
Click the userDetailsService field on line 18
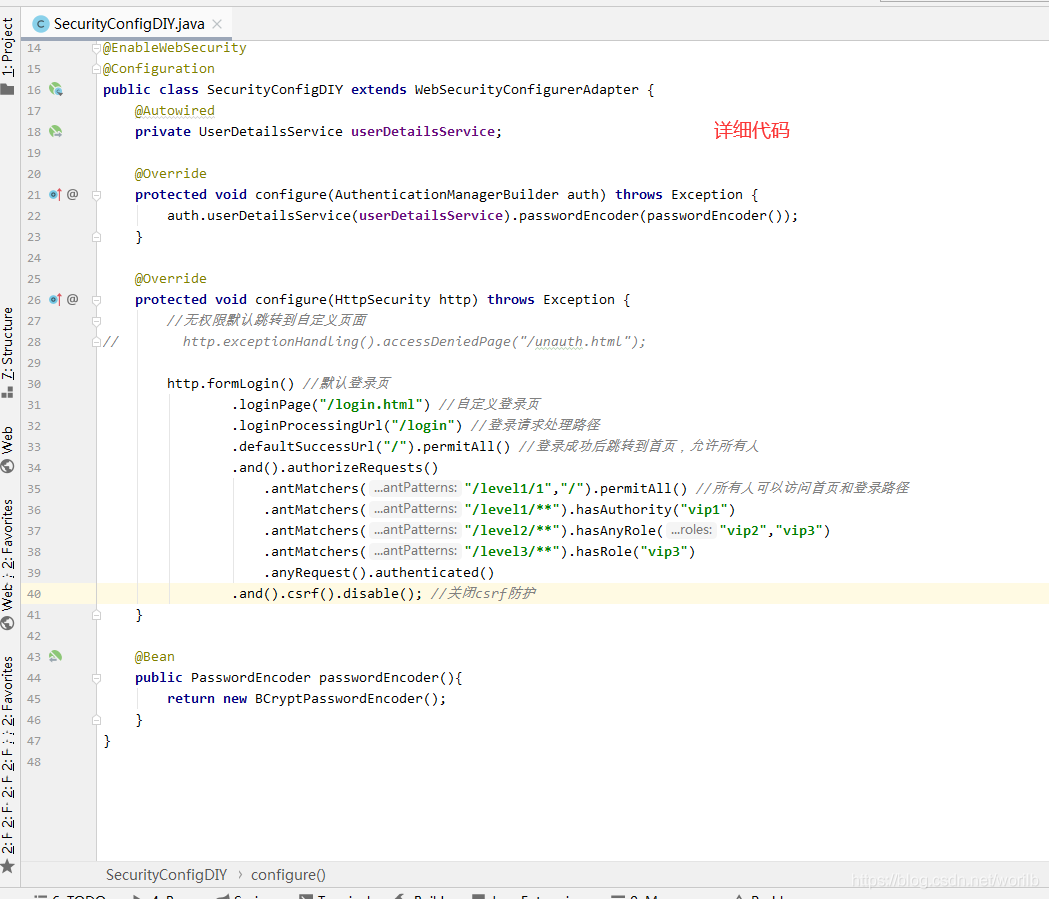pos(423,131)
